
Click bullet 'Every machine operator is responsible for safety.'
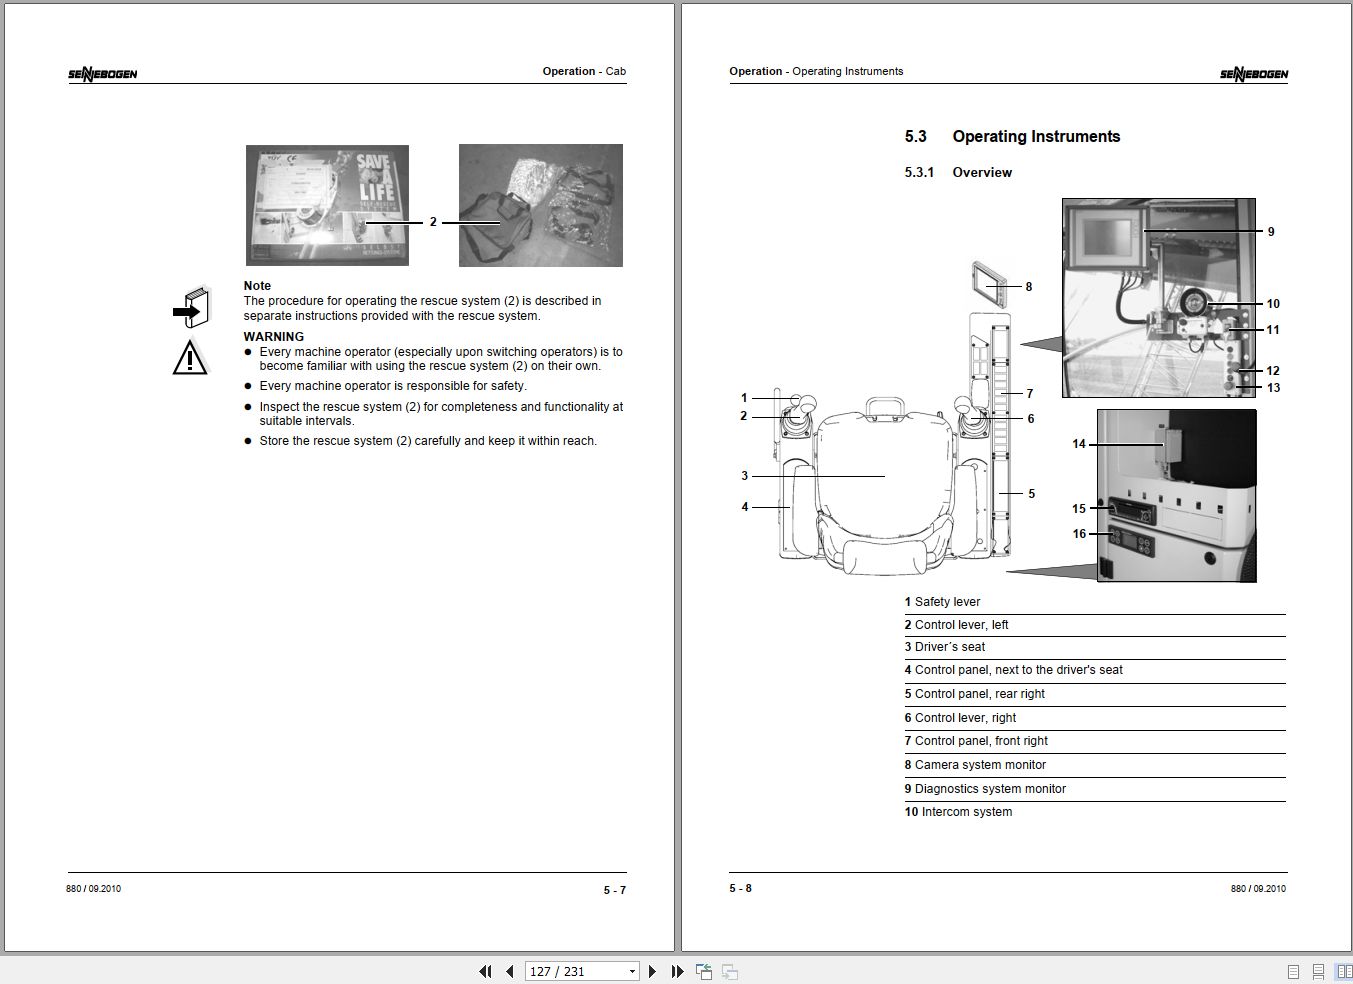point(393,386)
